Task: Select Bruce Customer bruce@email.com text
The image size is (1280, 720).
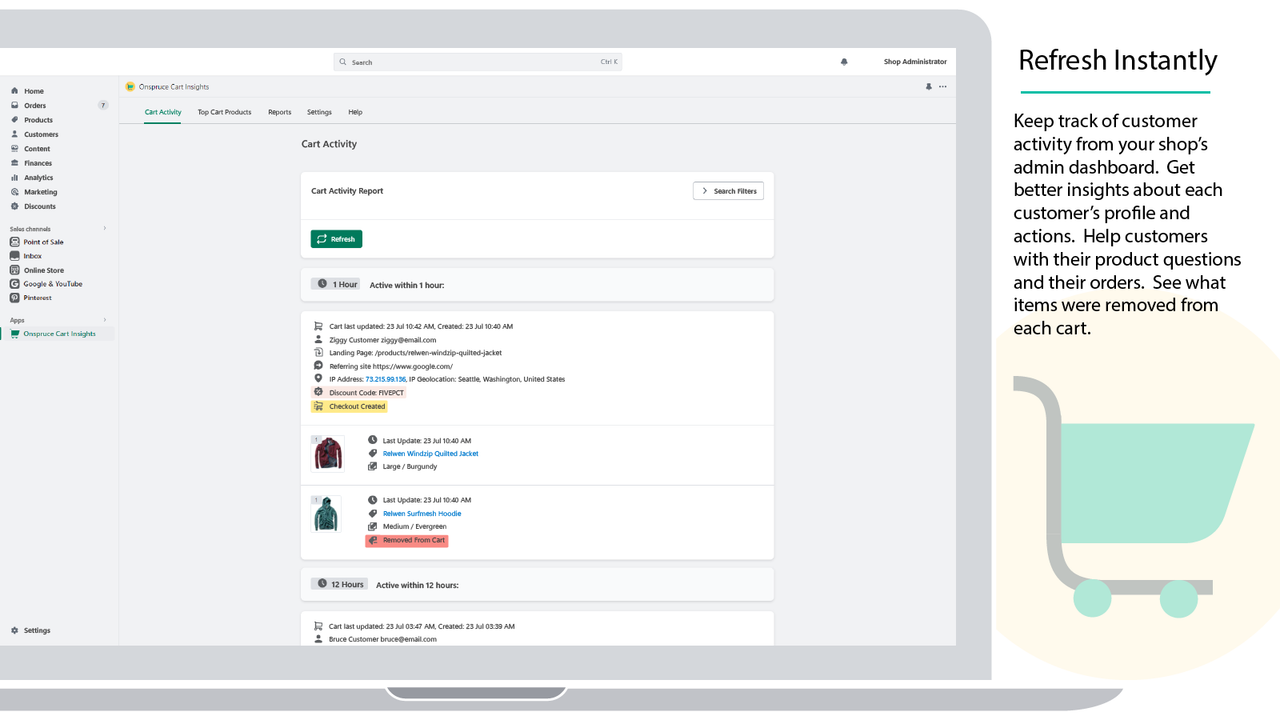Action: pos(383,639)
